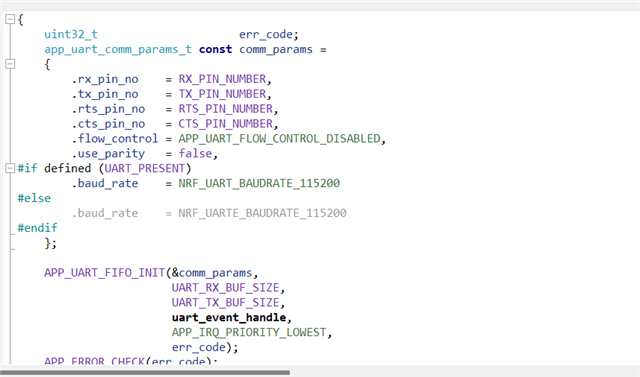This screenshot has height=377, width=640.
Task: Click the uint32_t type keyword
Action: pos(71,34)
